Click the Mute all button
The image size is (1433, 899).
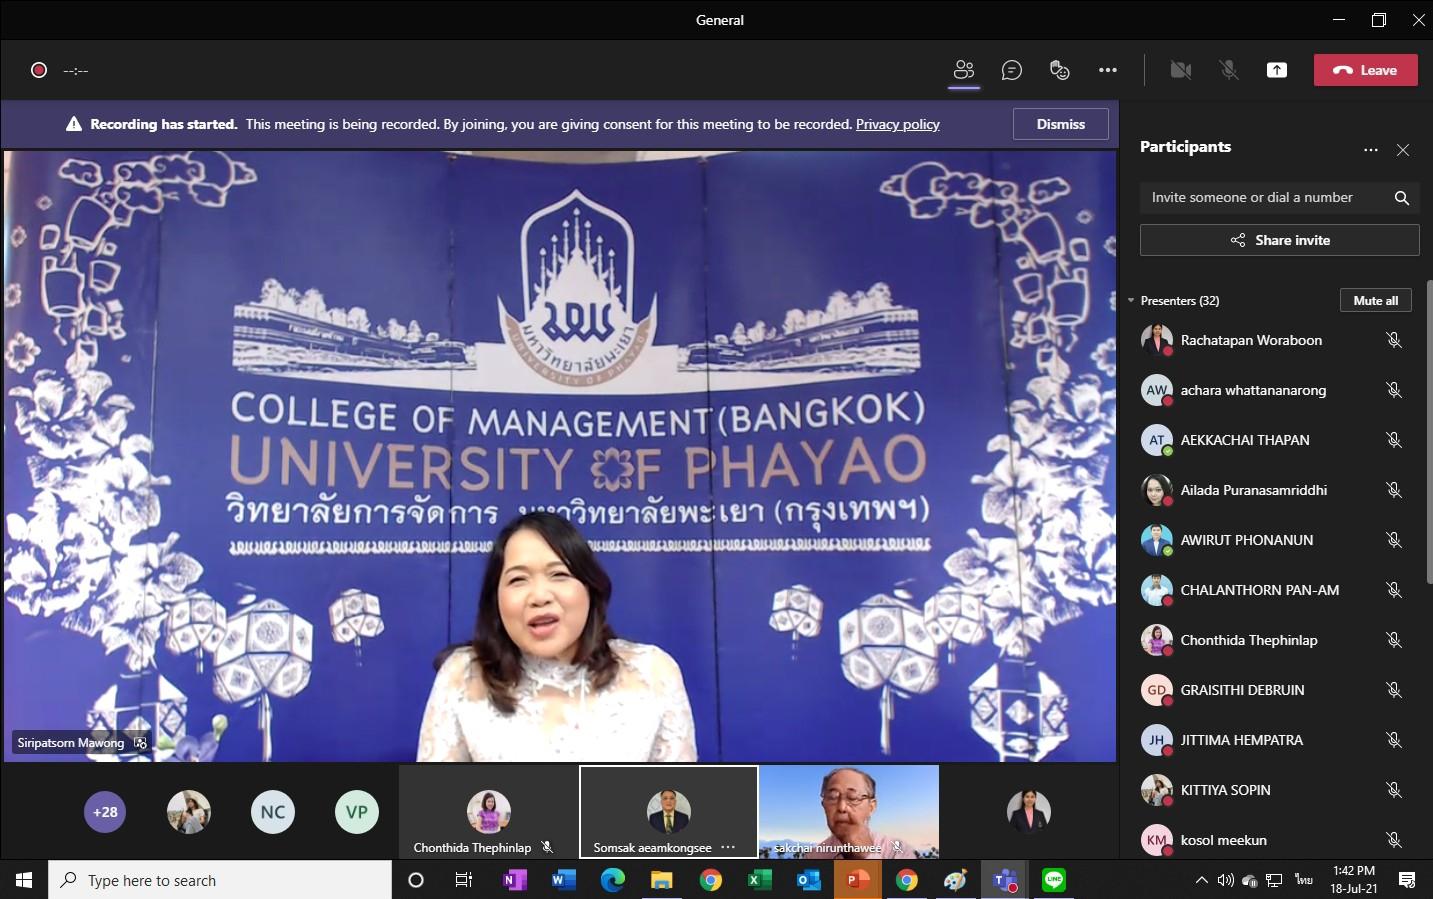coord(1376,300)
